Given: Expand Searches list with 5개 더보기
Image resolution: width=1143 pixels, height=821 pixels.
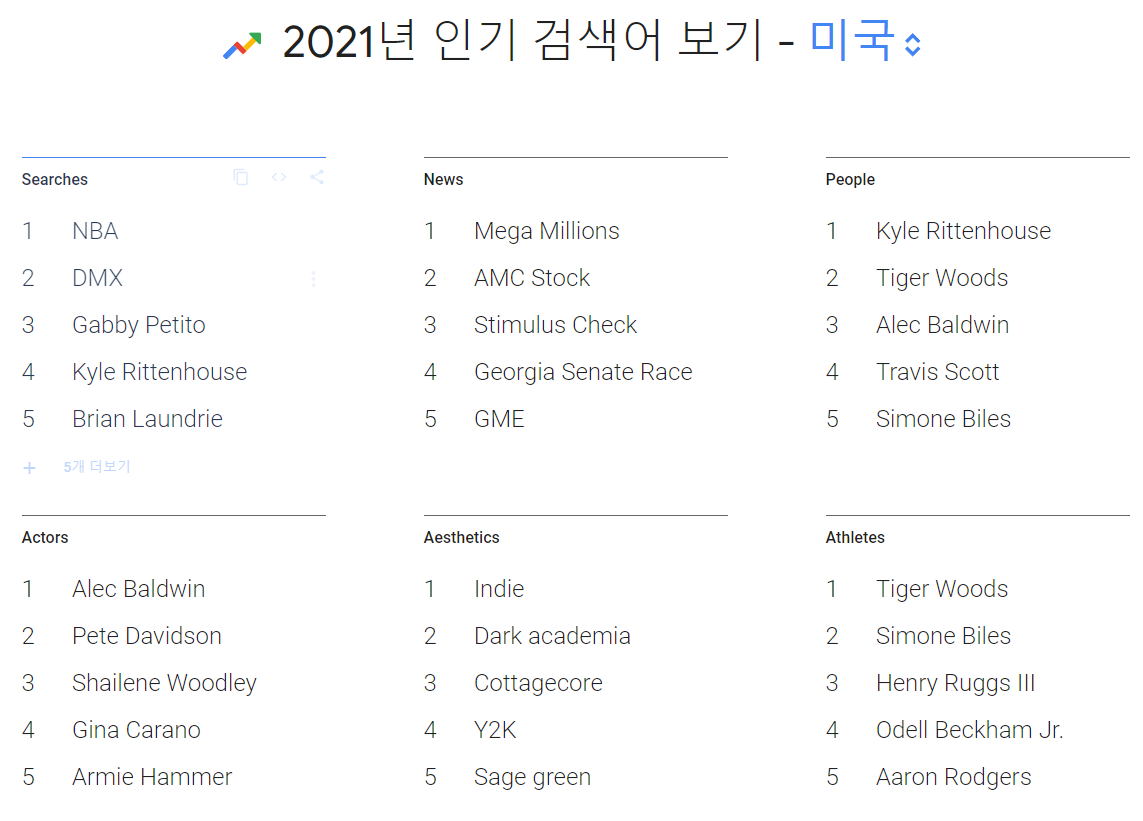Looking at the screenshot, I should (97, 467).
